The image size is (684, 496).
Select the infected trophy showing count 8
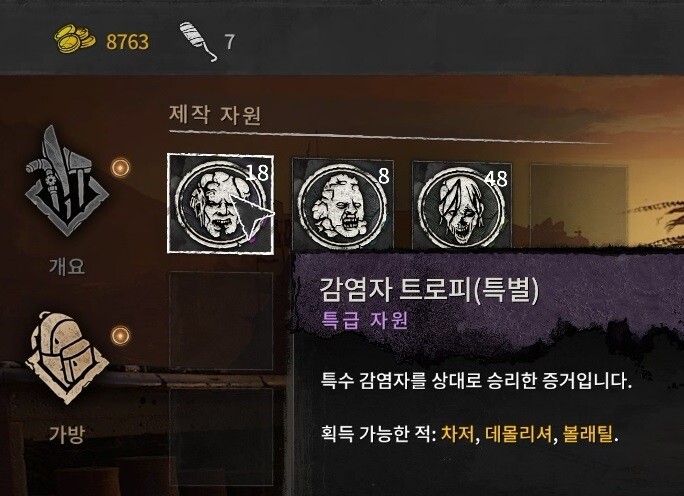pos(343,204)
